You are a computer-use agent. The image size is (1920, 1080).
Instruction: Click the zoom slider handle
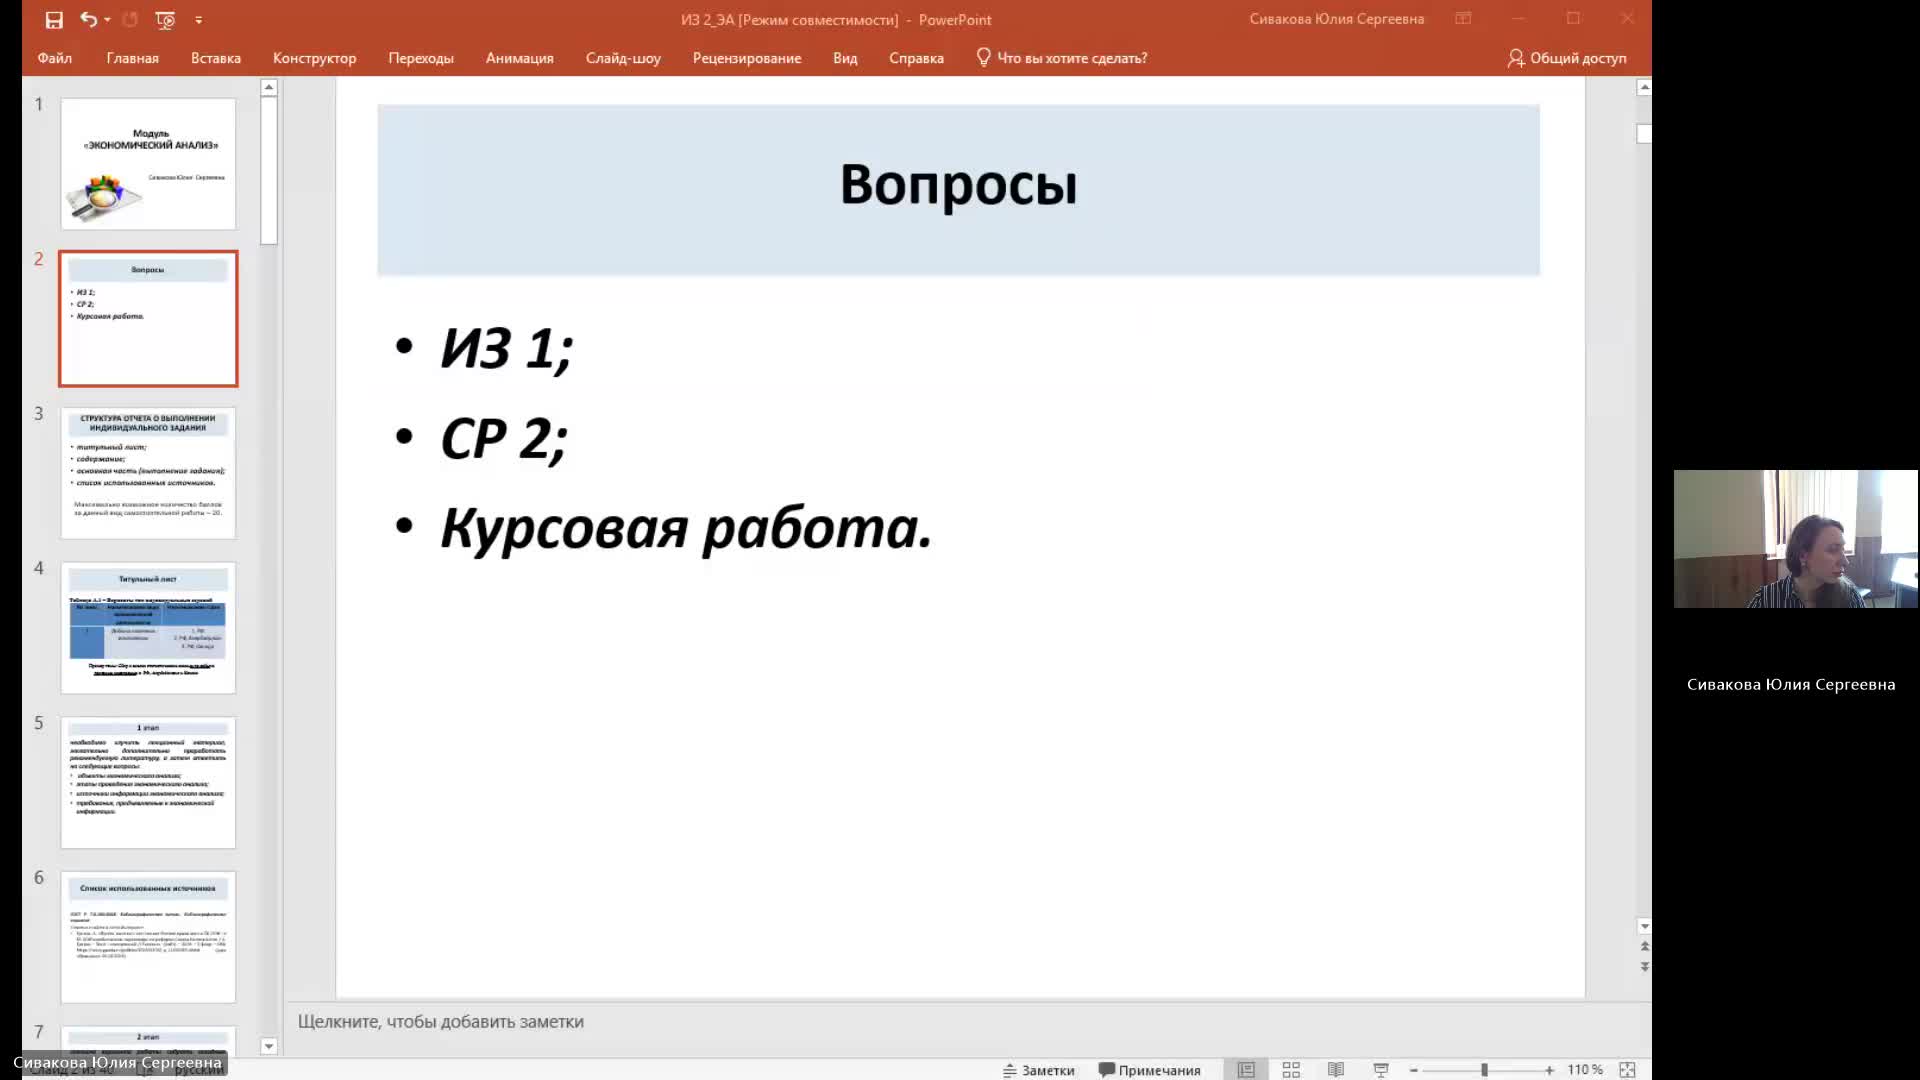click(x=1484, y=1070)
